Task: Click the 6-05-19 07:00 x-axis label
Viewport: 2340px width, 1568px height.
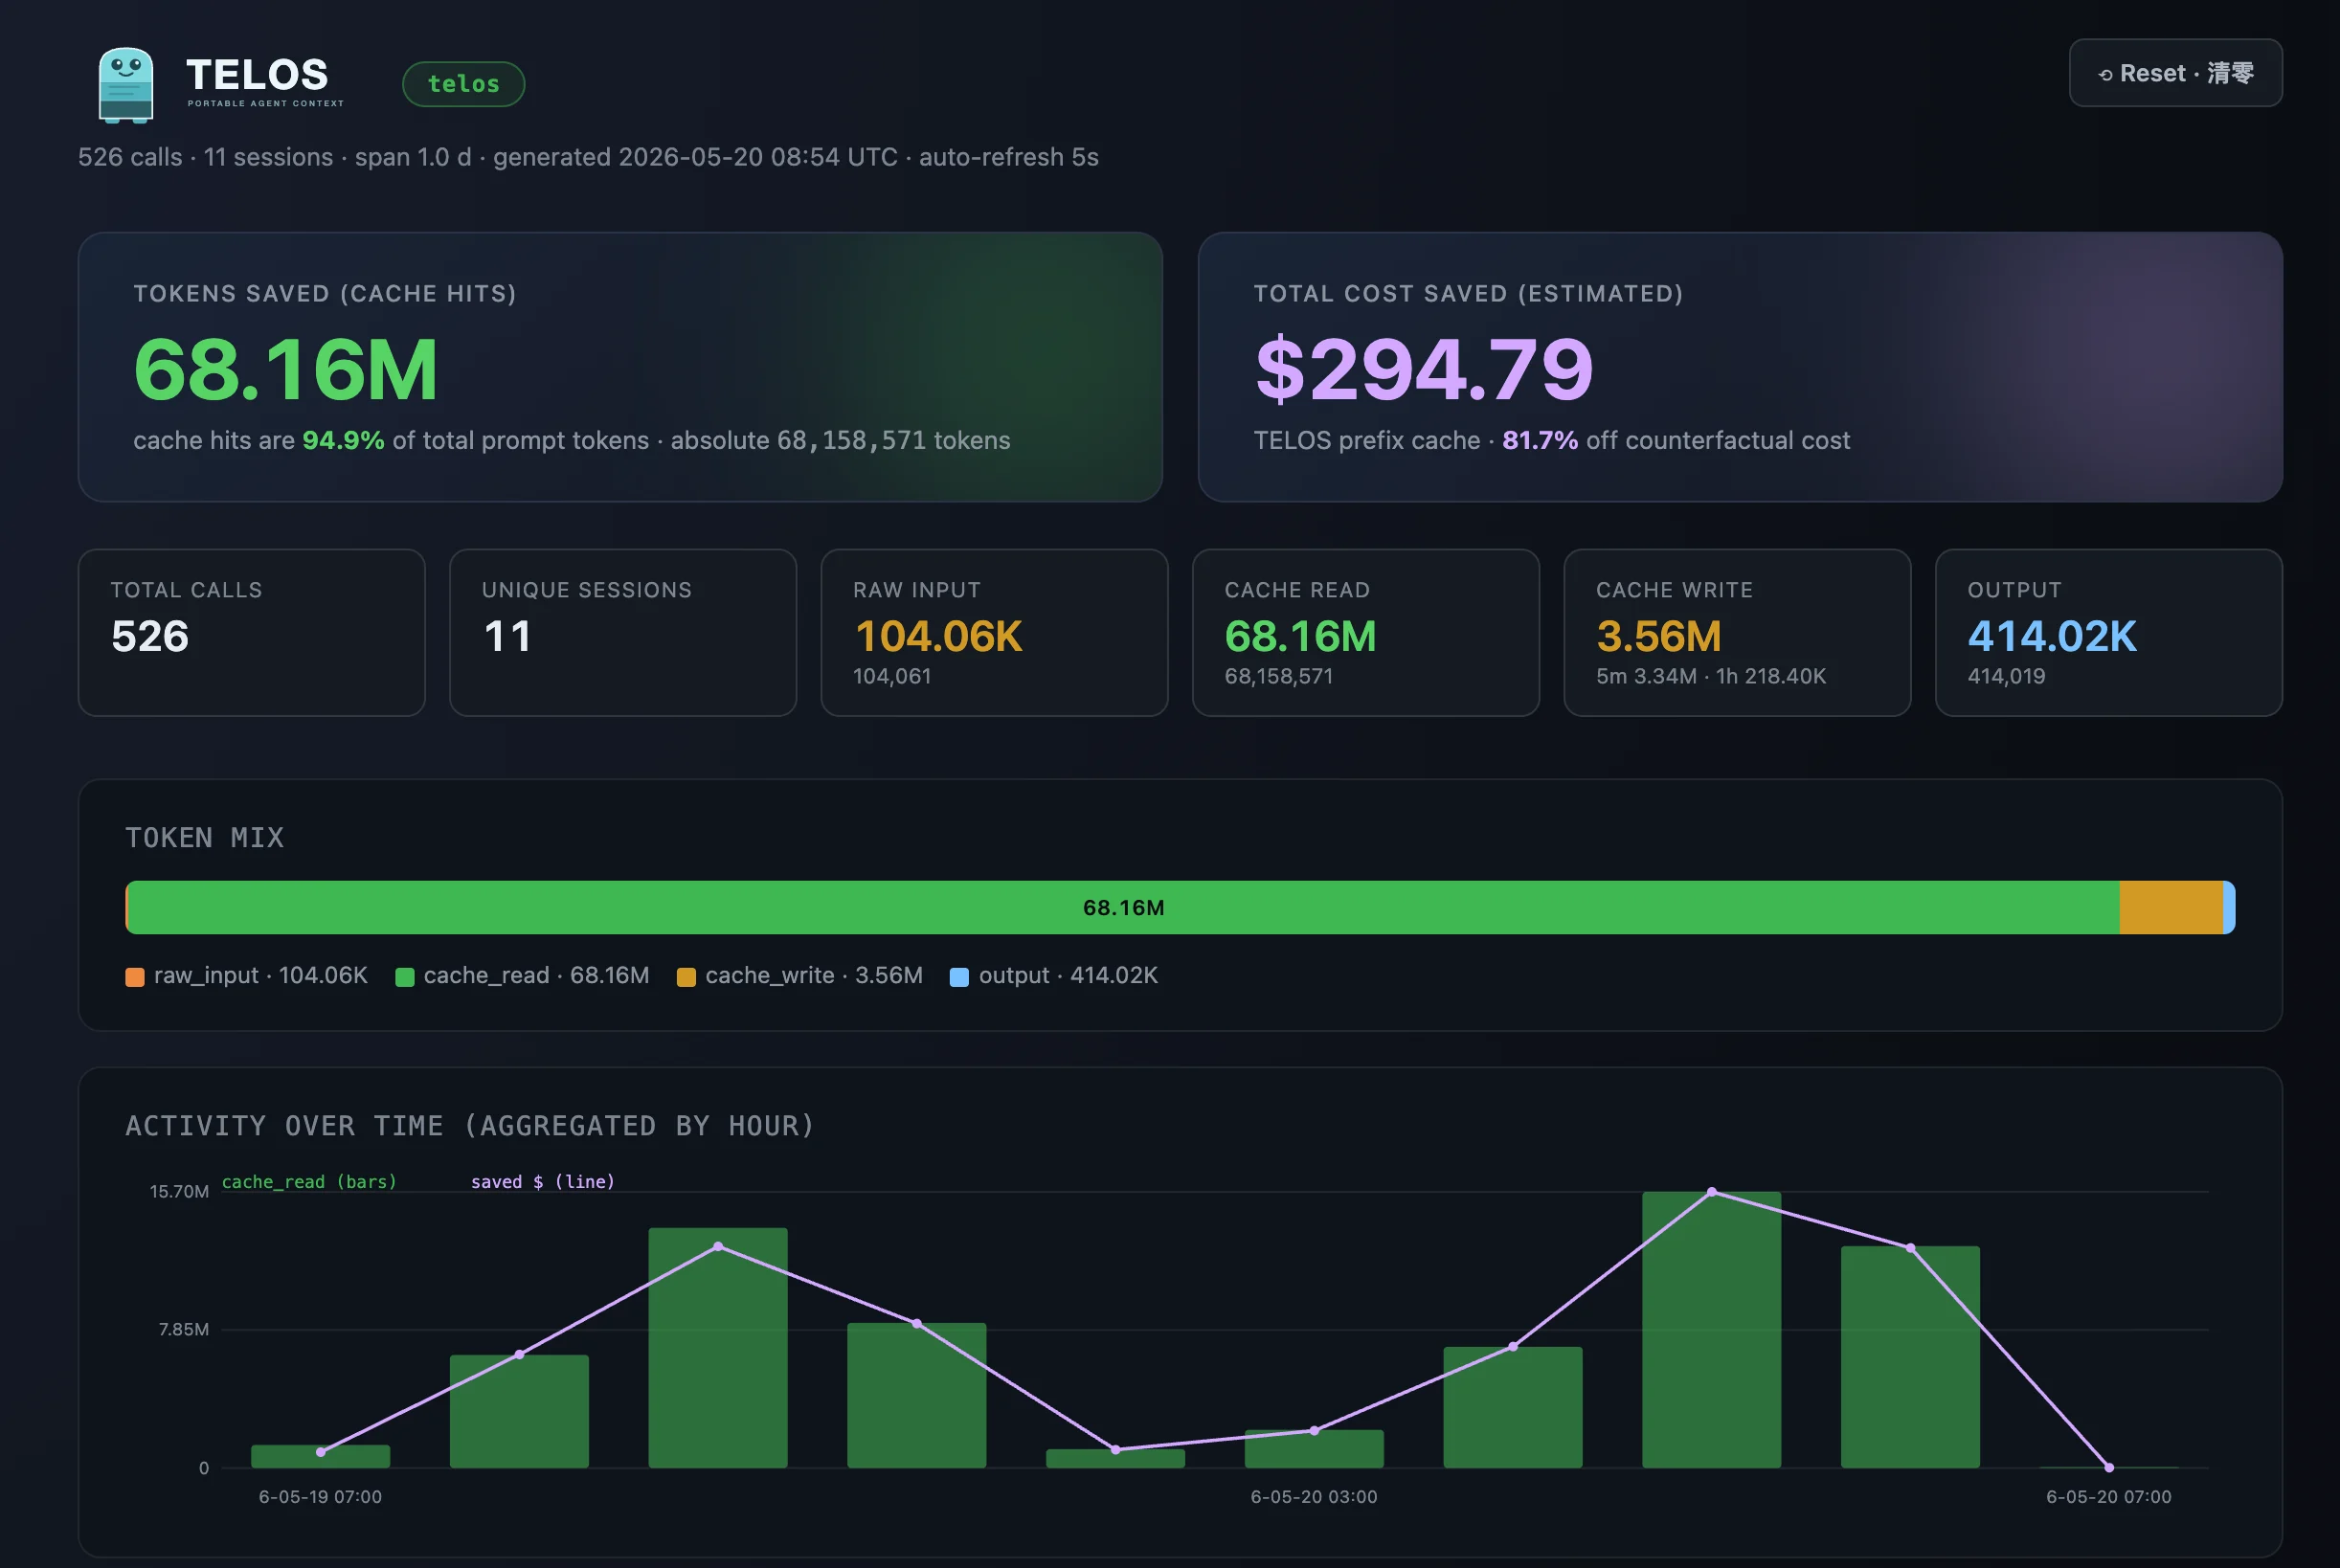Action: click(320, 1496)
